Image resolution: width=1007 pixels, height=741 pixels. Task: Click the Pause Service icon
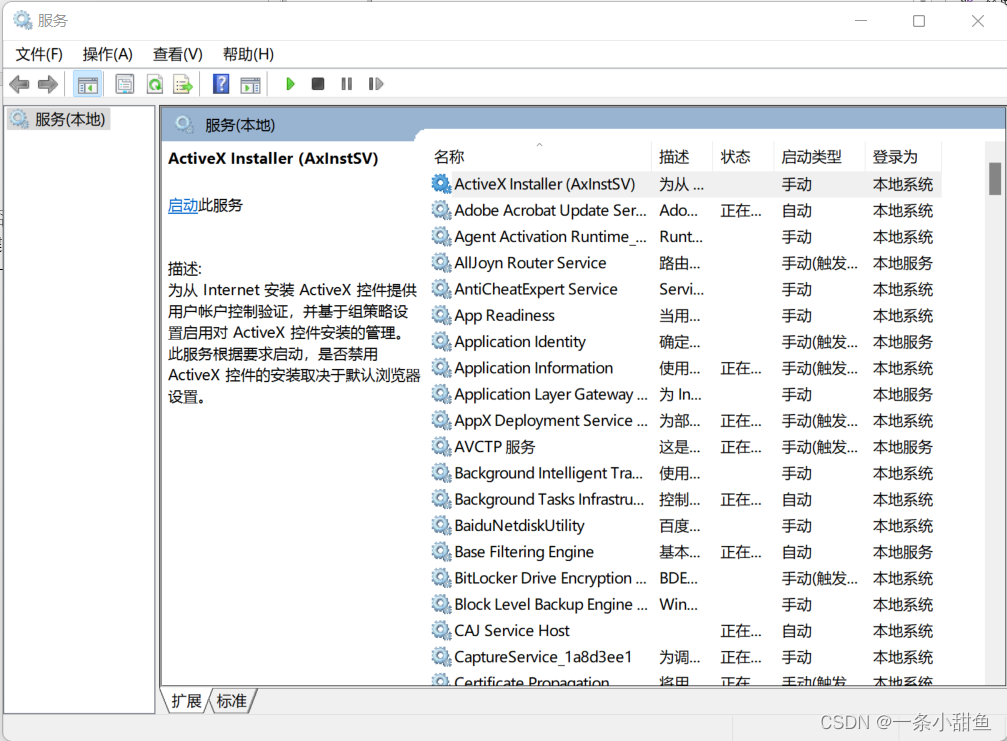pos(346,84)
